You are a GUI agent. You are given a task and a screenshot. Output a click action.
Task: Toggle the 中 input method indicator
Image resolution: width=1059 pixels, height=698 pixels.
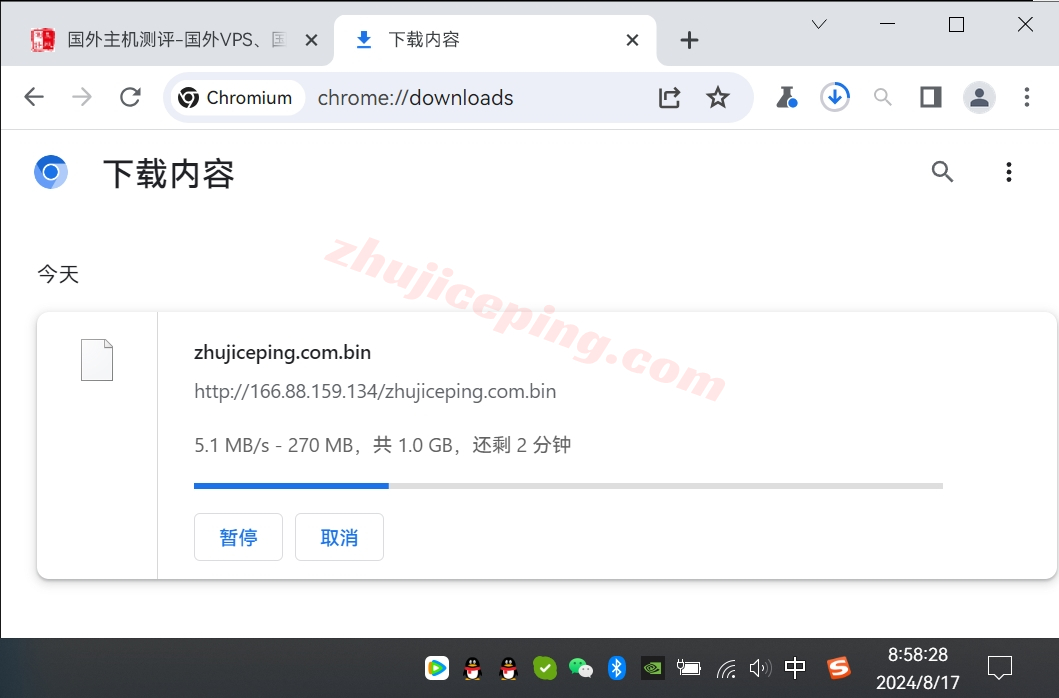[x=795, y=668]
